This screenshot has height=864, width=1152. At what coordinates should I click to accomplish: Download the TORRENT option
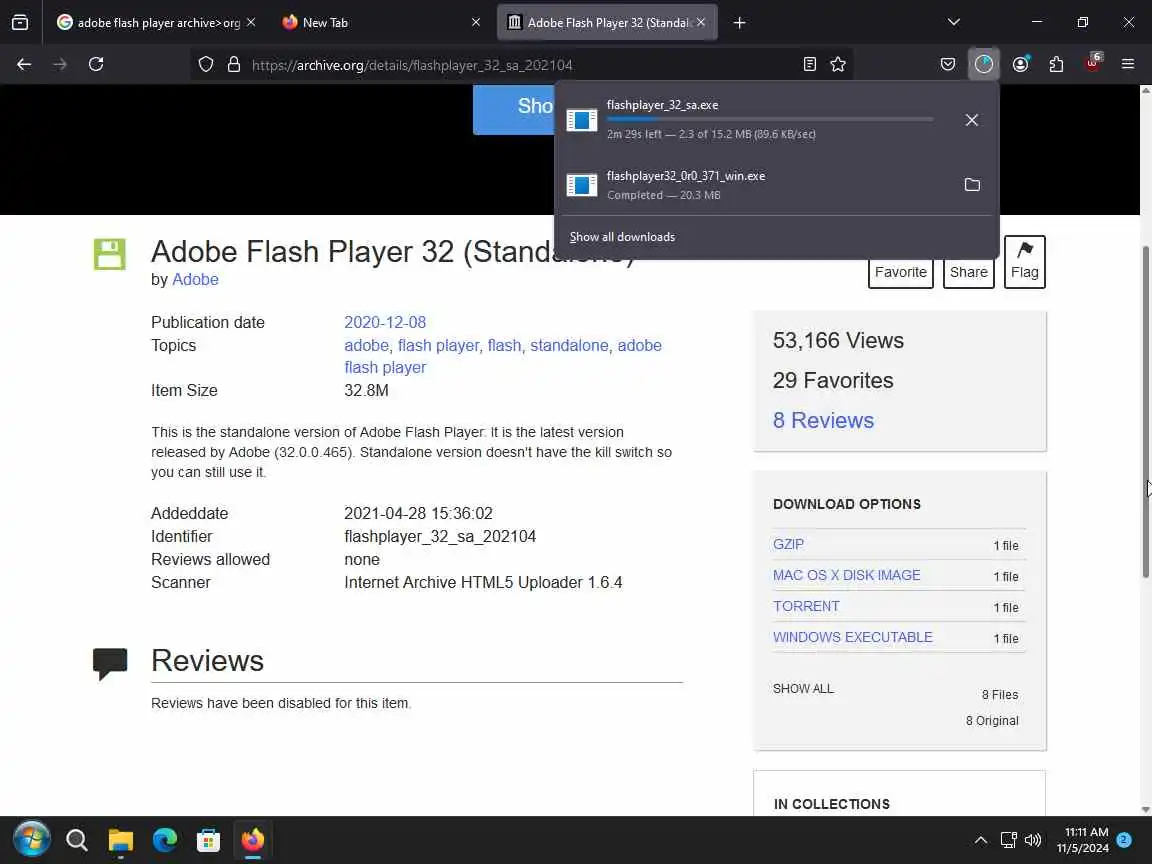(806, 606)
